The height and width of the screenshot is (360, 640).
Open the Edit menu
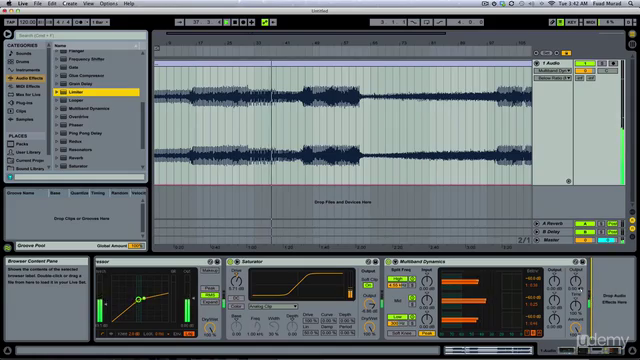52,3
